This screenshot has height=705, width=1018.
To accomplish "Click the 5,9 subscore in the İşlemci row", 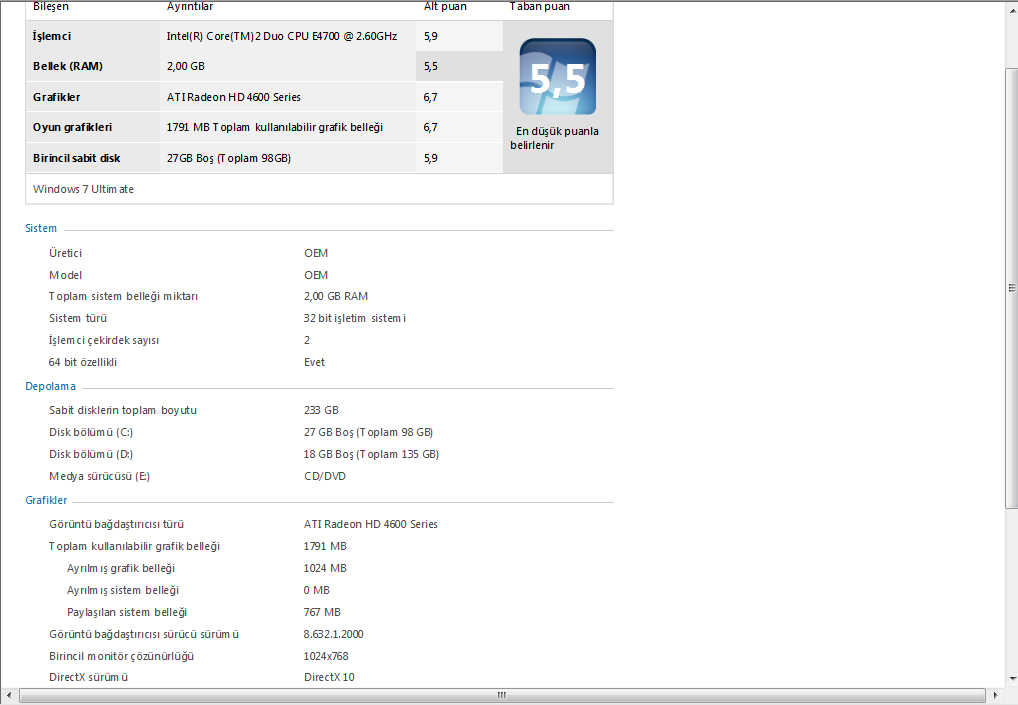I will (x=430, y=36).
